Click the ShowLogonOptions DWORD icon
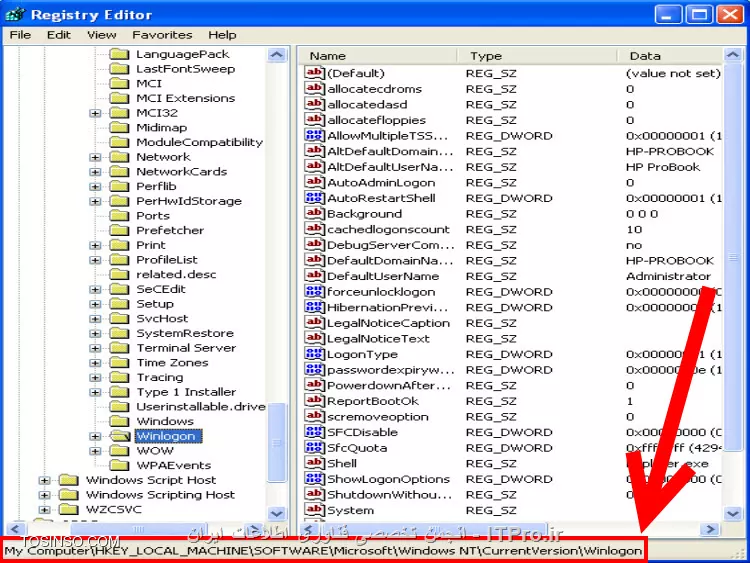This screenshot has width=750, height=563. point(314,479)
